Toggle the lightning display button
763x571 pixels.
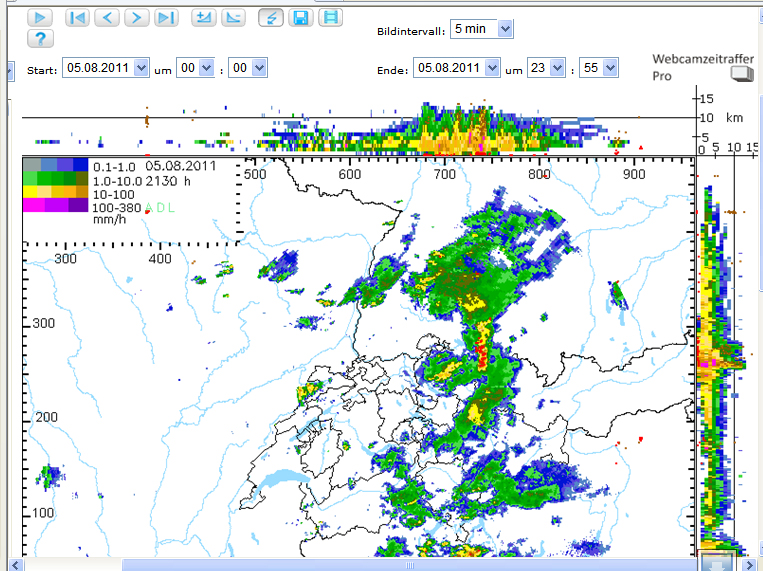tap(270, 17)
